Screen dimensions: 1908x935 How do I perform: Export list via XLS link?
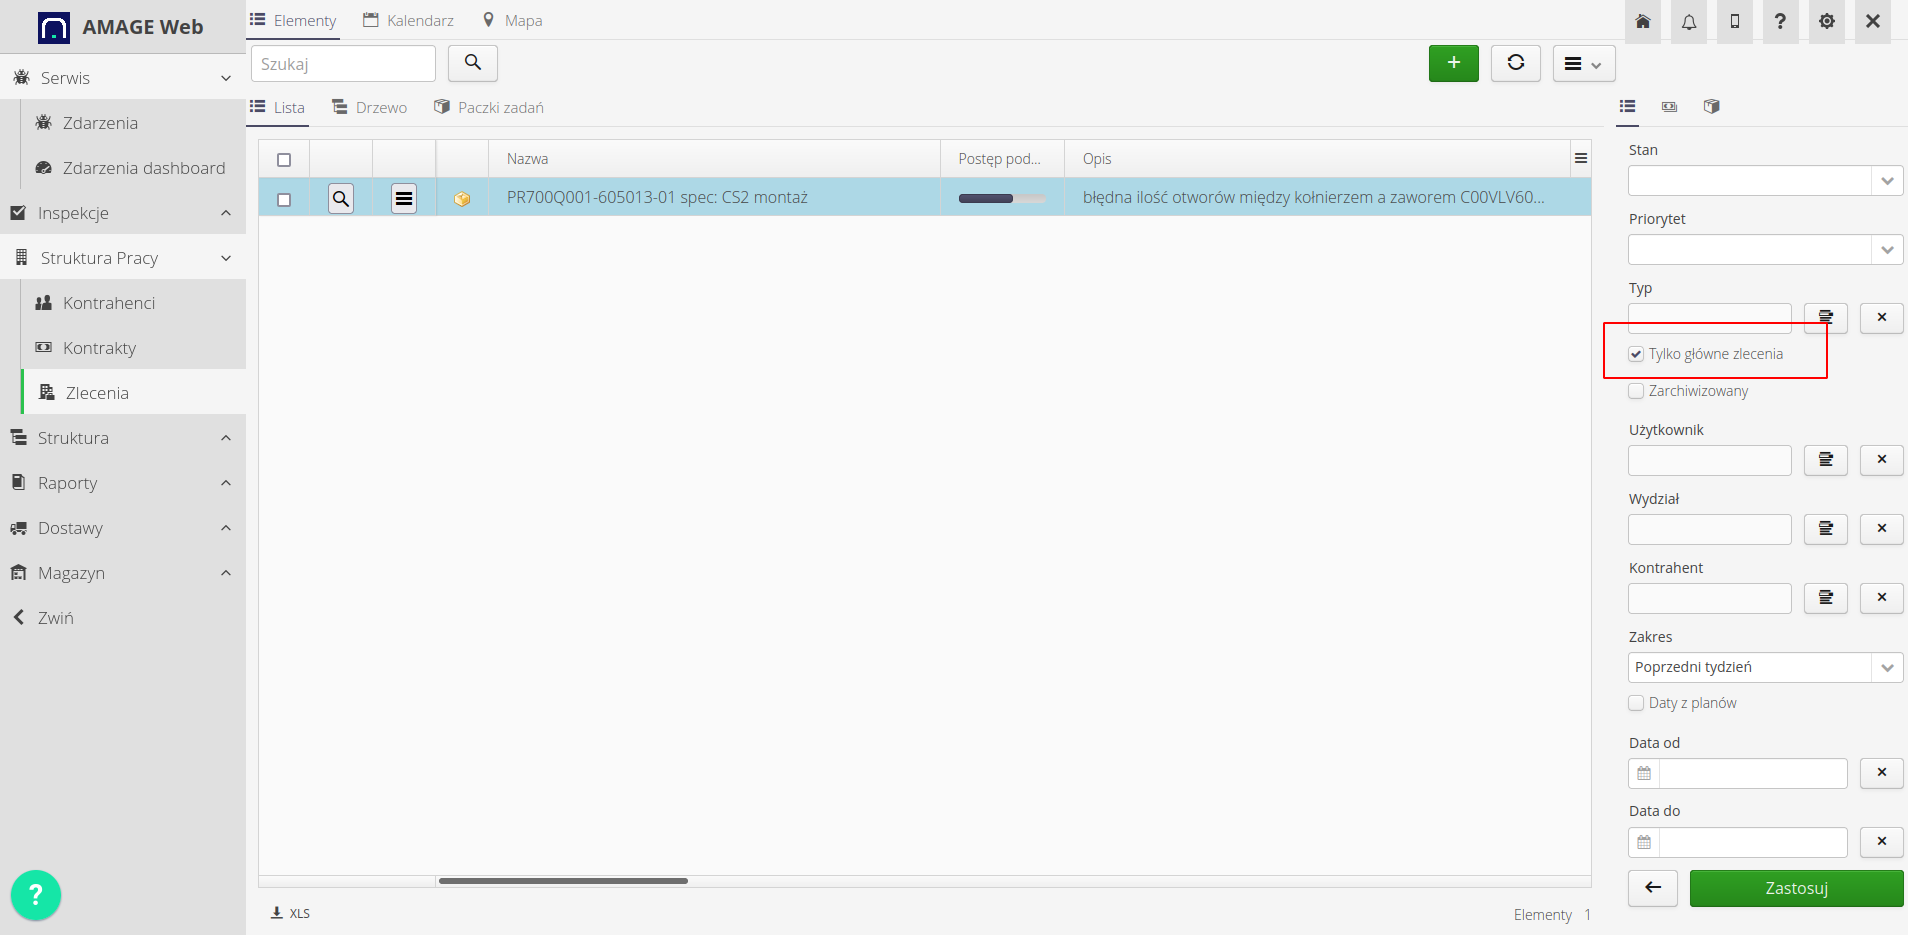click(x=291, y=913)
